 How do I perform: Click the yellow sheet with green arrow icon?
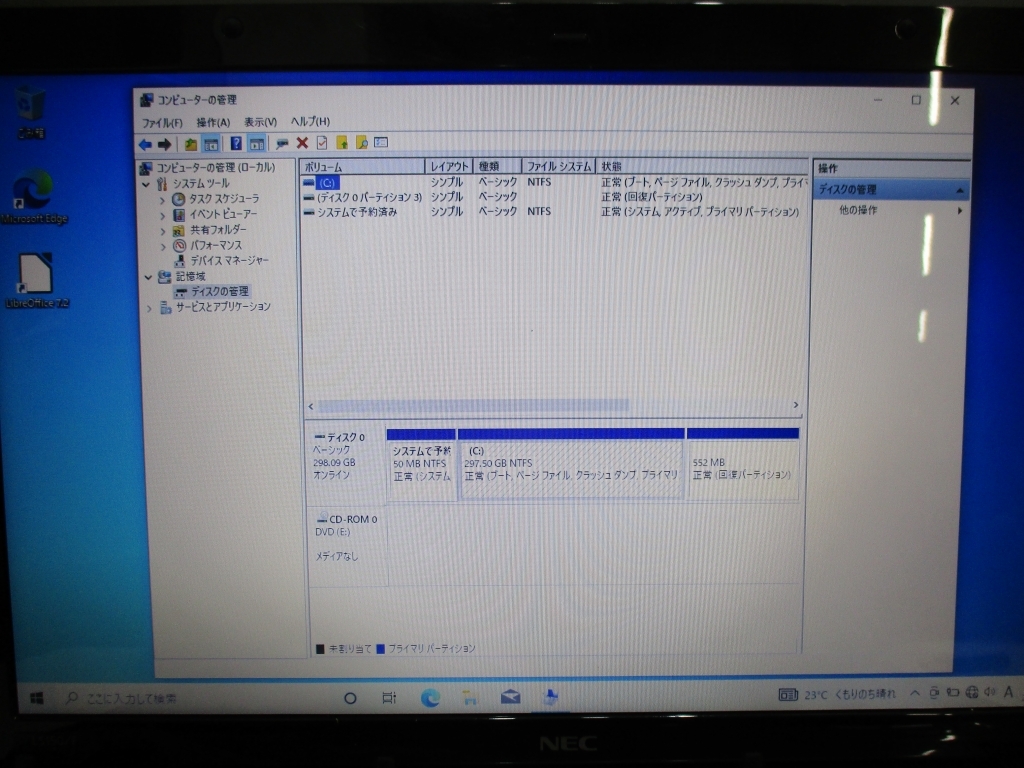[342, 142]
